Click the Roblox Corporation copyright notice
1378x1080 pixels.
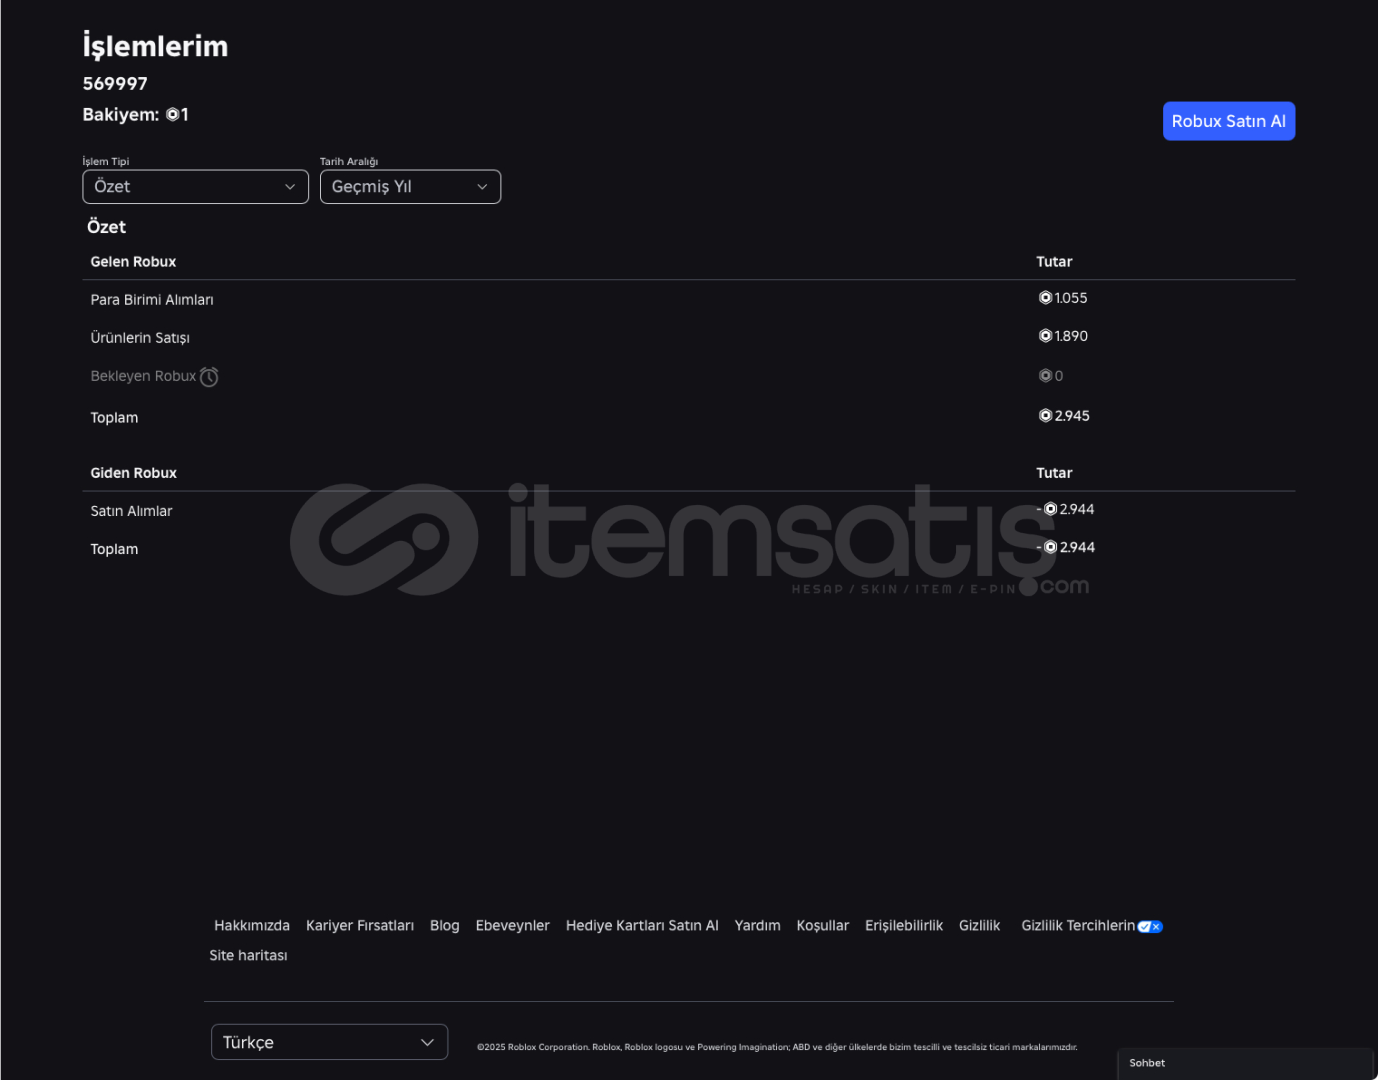pyautogui.click(x=777, y=1047)
